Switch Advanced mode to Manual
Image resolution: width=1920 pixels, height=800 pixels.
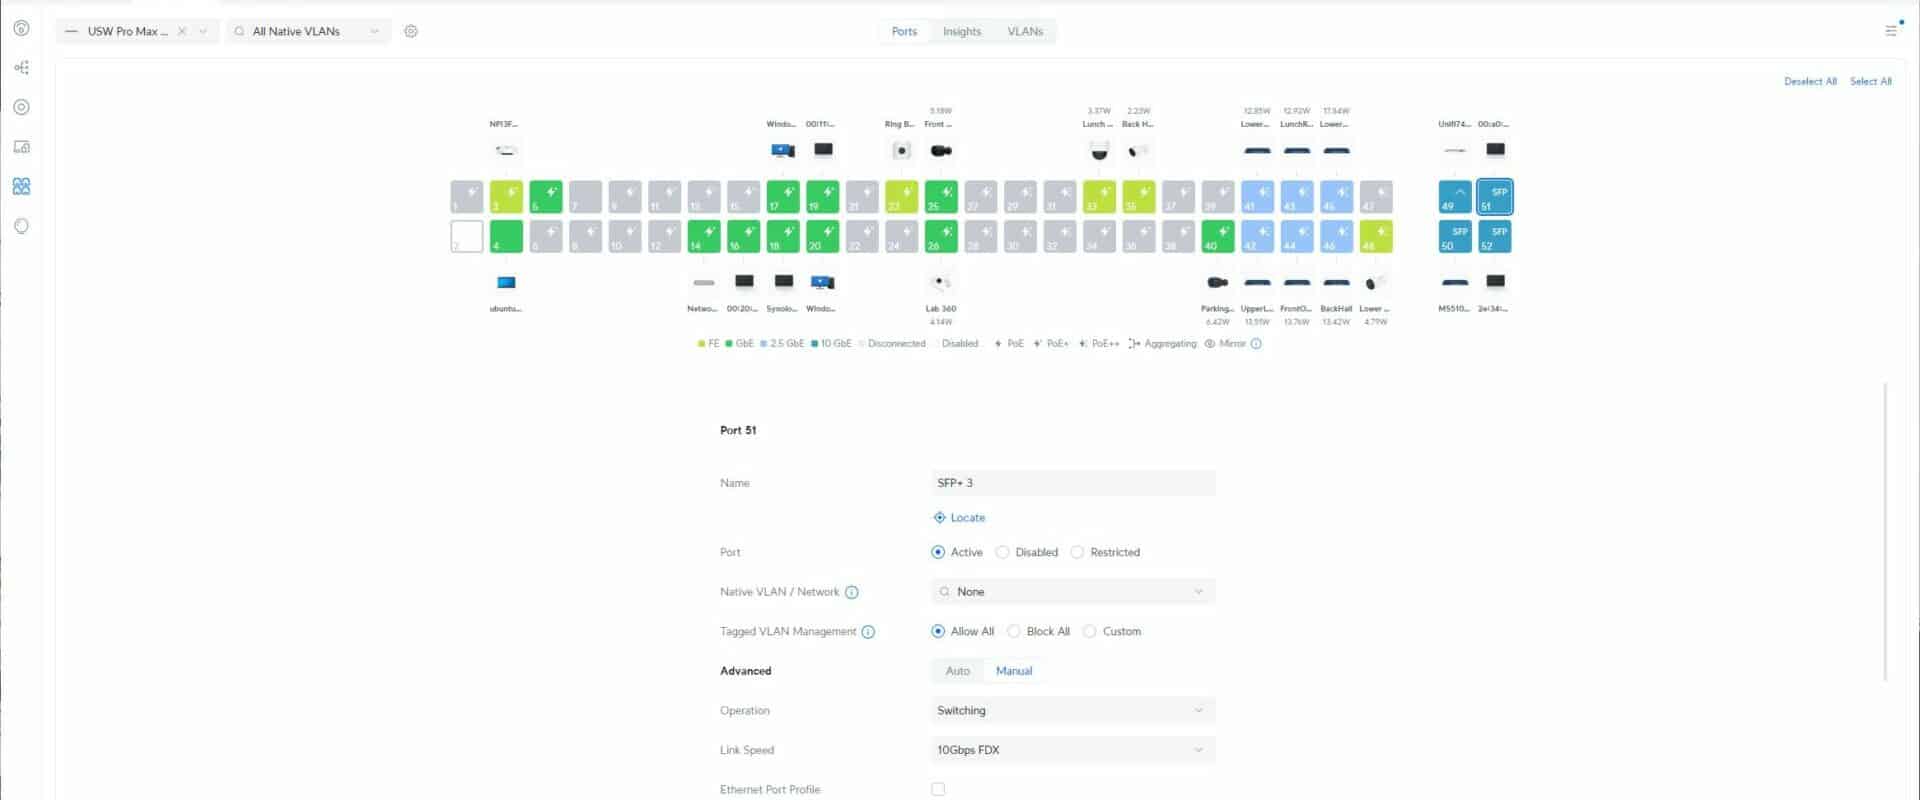point(1014,671)
